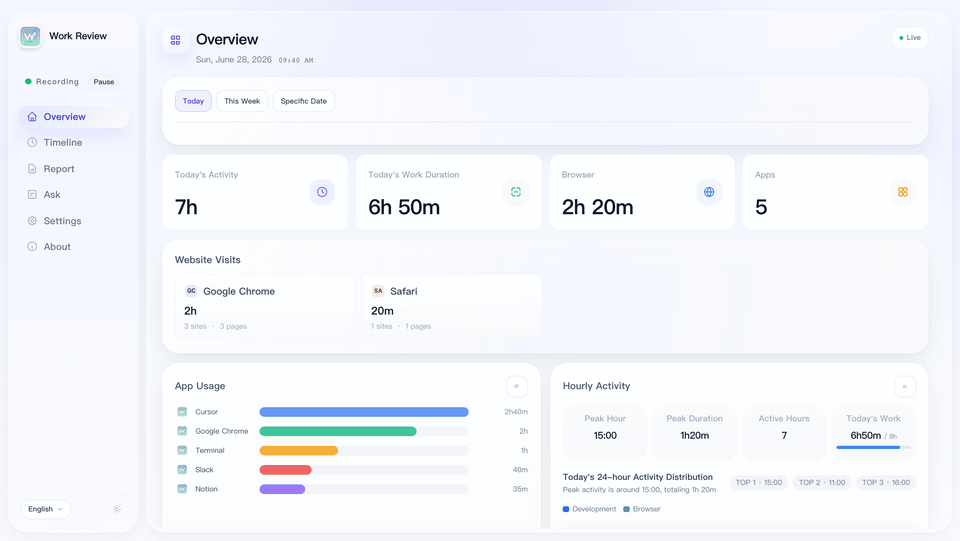Pause the recording
This screenshot has width=960, height=541.
103,81
